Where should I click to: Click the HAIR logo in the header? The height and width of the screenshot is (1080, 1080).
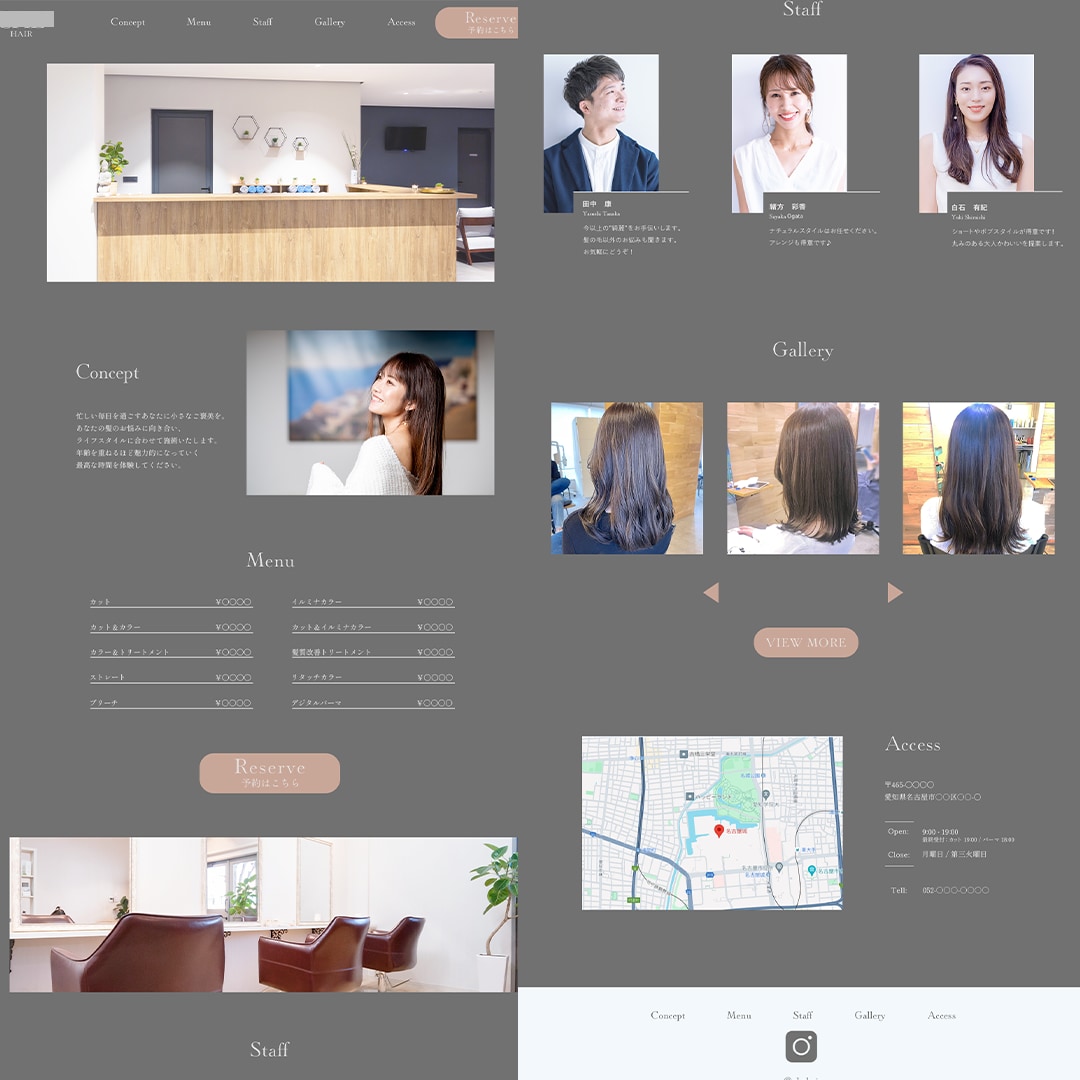tap(27, 24)
